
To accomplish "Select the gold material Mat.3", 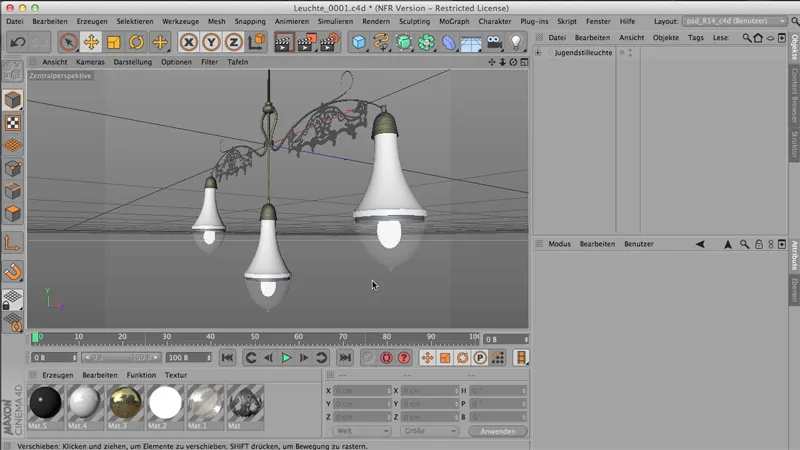I will [125, 407].
